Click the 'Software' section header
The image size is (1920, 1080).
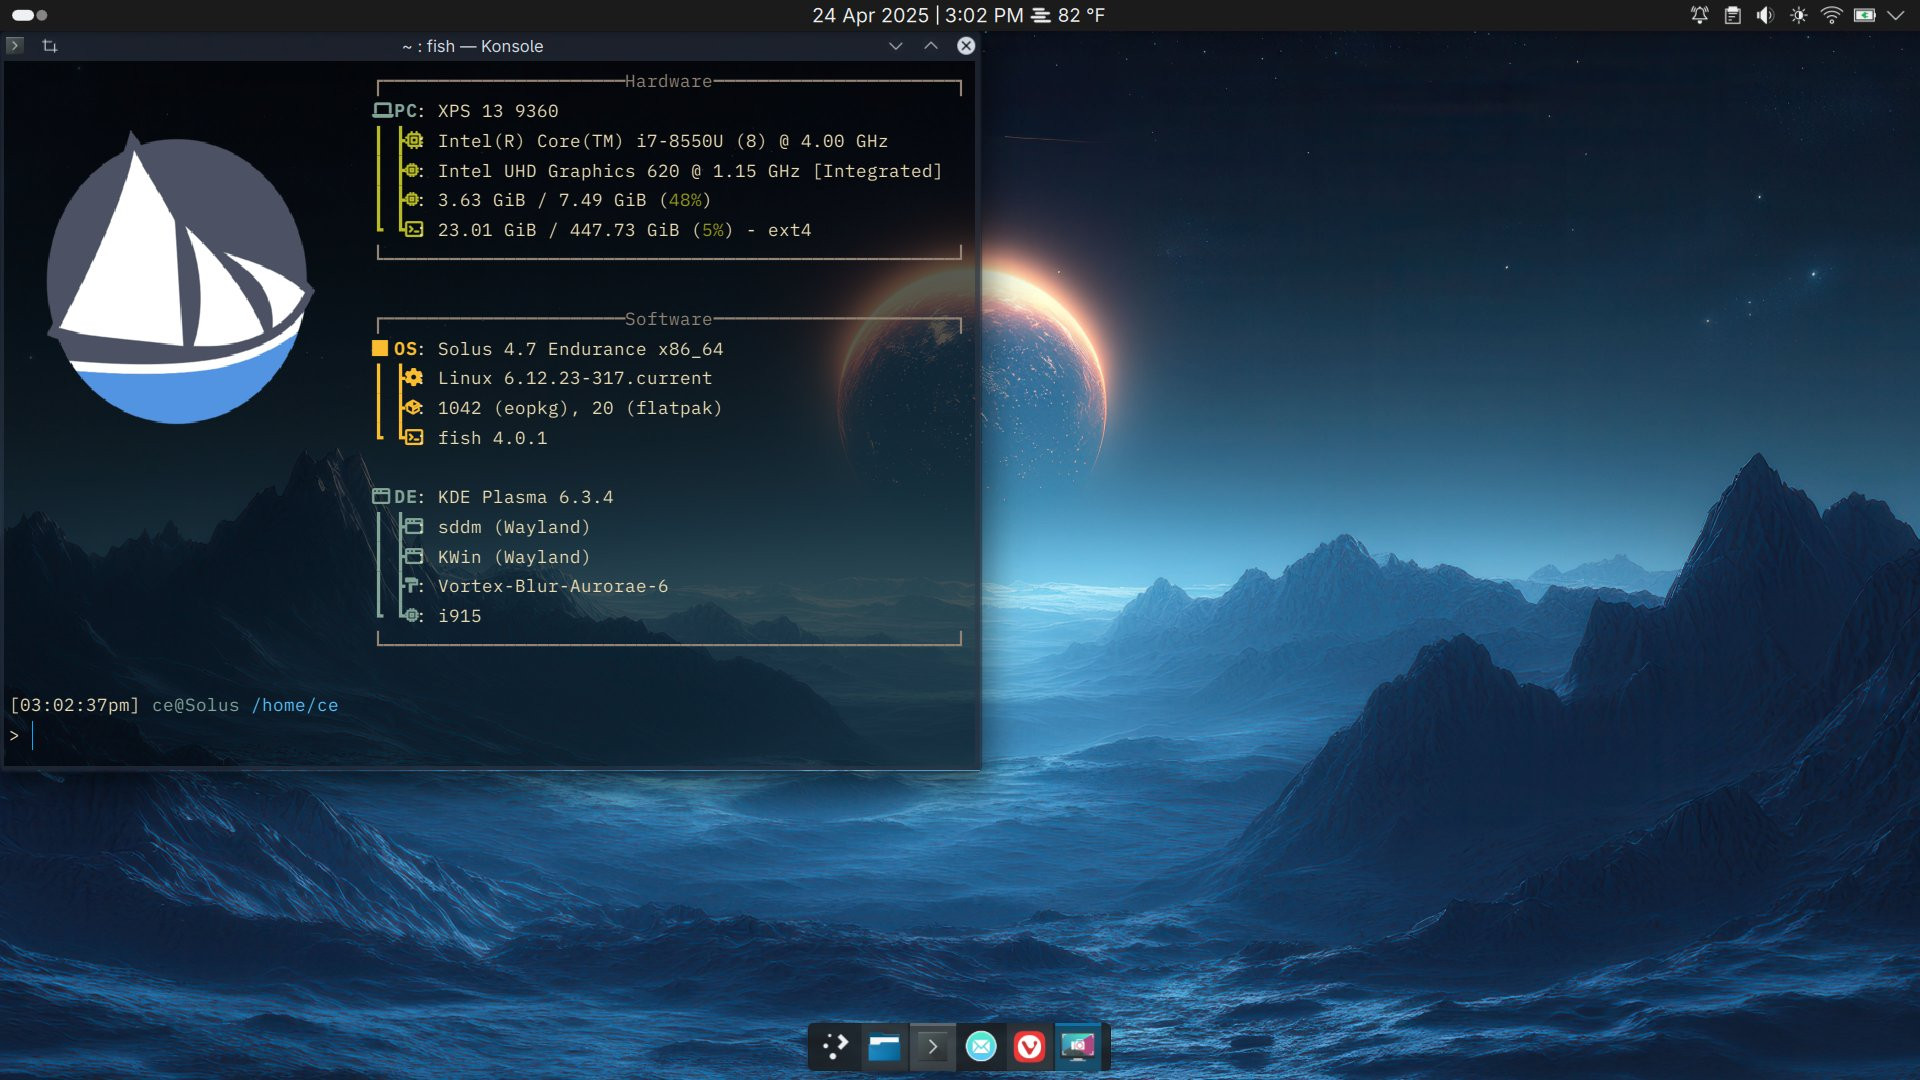tap(668, 319)
